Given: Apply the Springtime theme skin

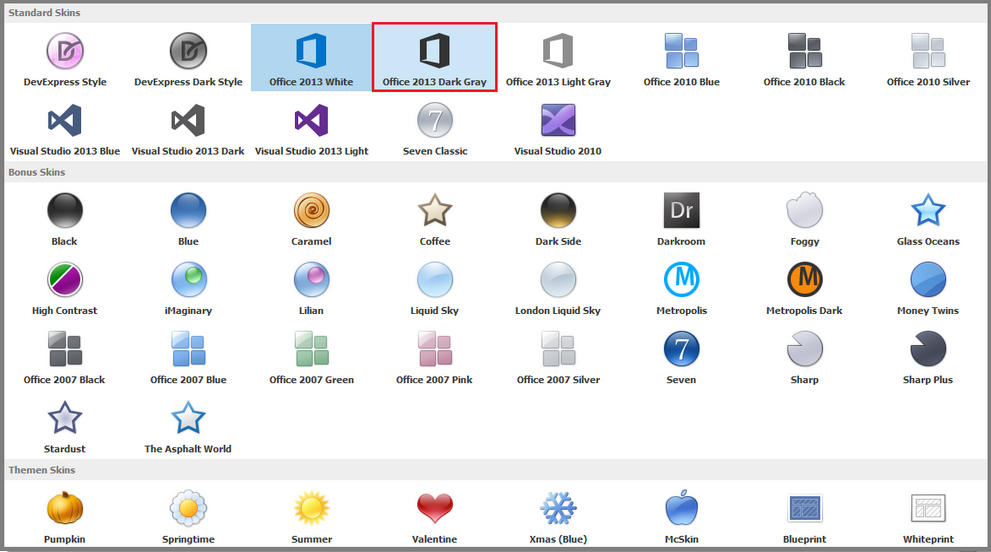Looking at the screenshot, I should coord(188,516).
